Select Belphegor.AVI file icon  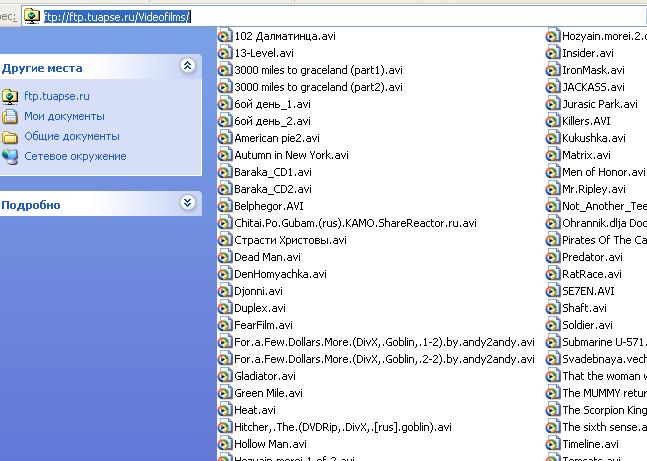tap(224, 206)
